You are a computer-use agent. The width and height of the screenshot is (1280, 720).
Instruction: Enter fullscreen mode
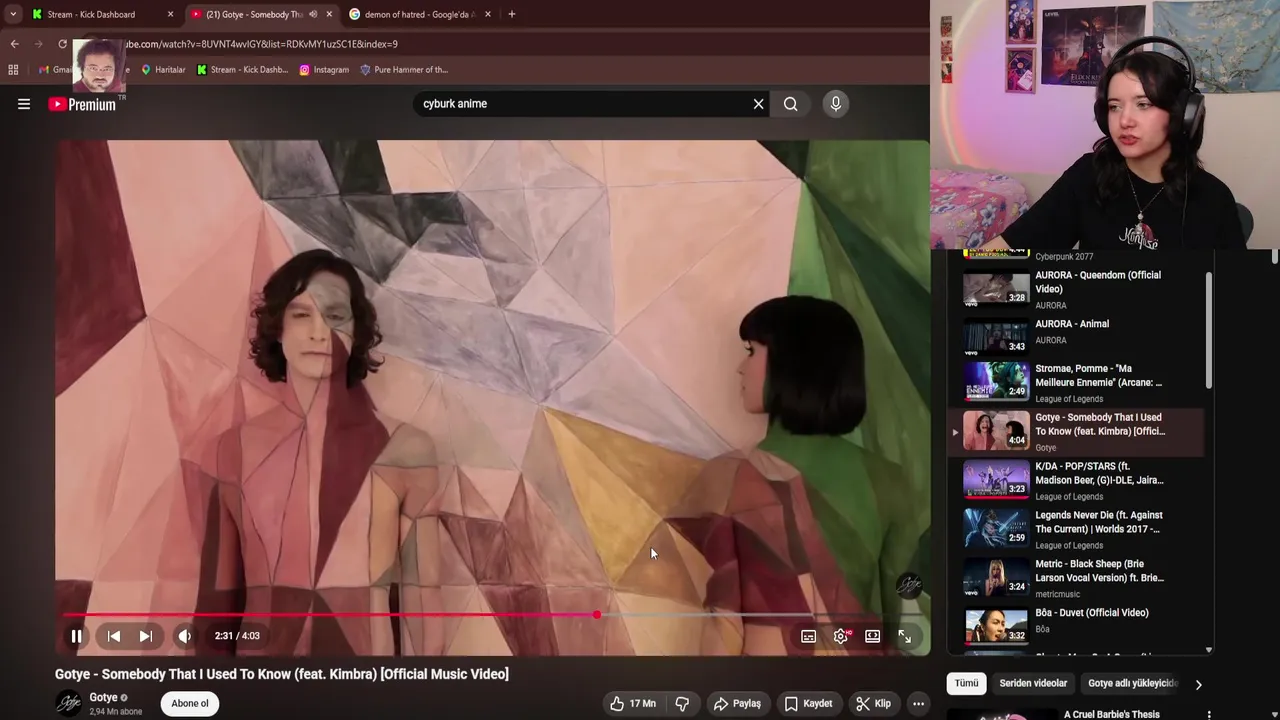point(905,636)
